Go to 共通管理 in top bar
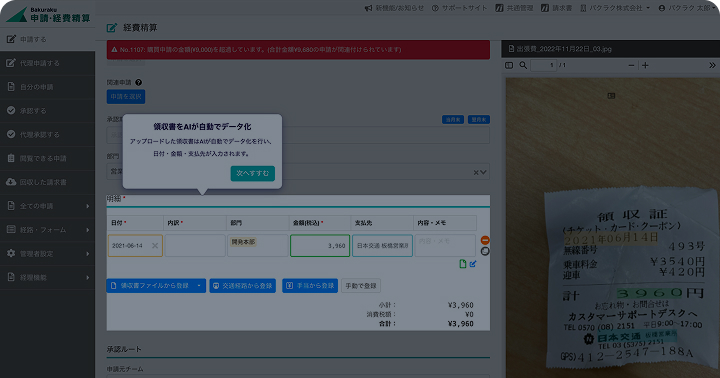The height and width of the screenshot is (378, 720). [514, 8]
